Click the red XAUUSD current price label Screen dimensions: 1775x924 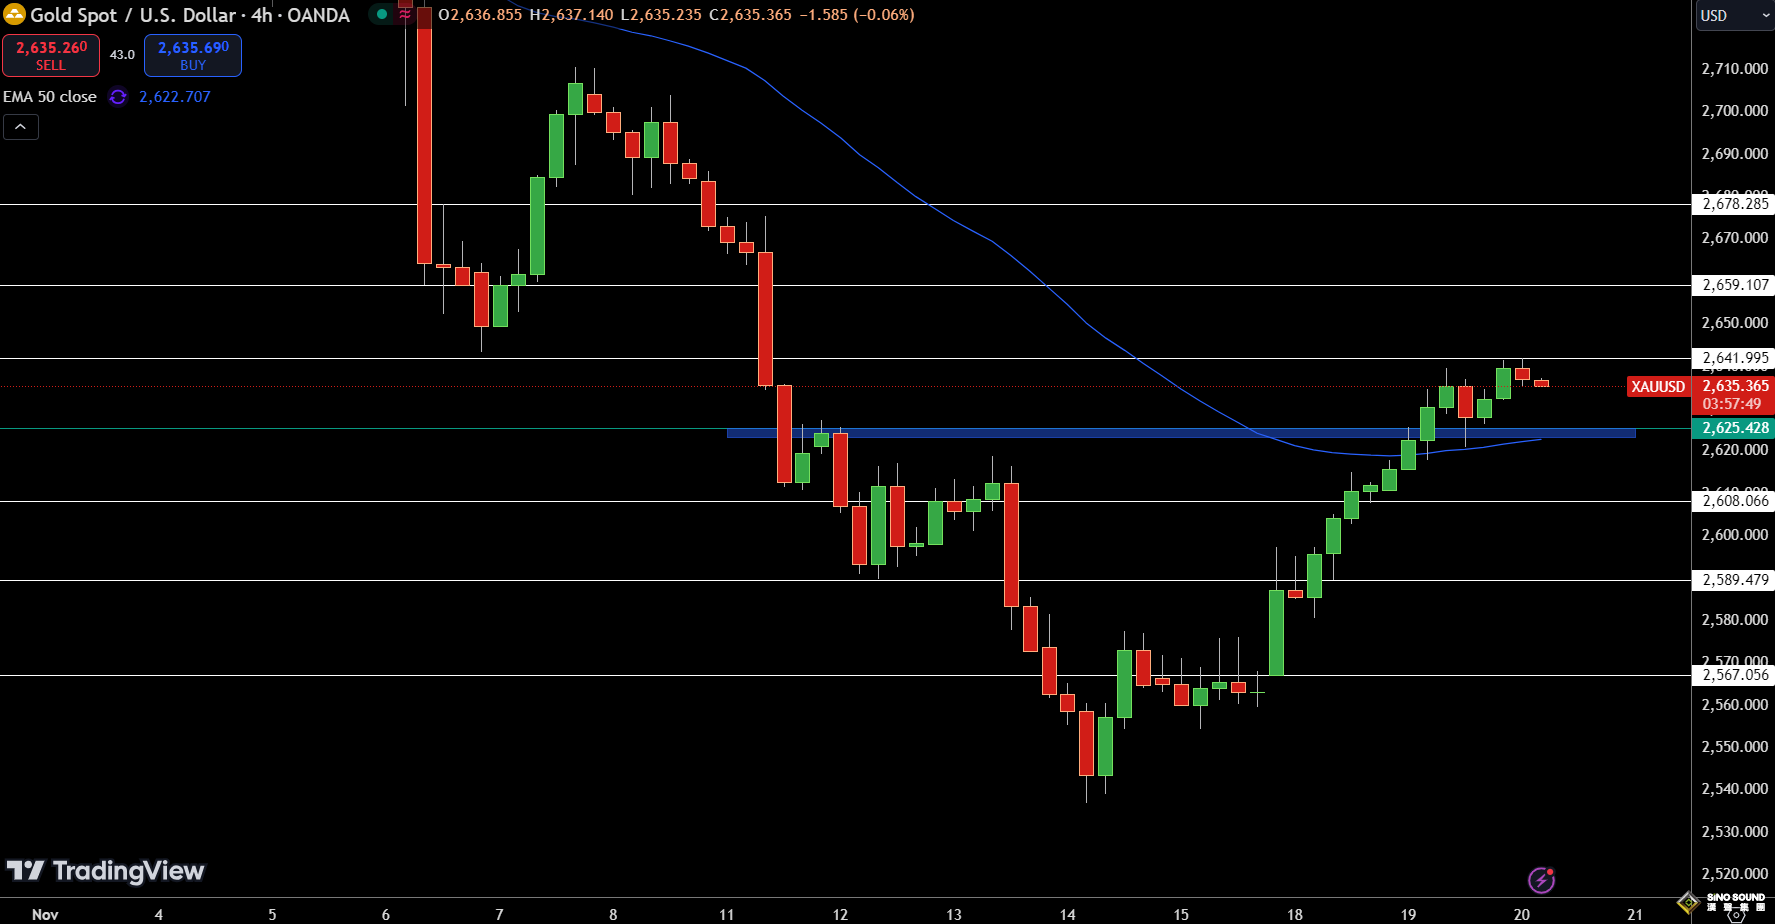[1658, 387]
